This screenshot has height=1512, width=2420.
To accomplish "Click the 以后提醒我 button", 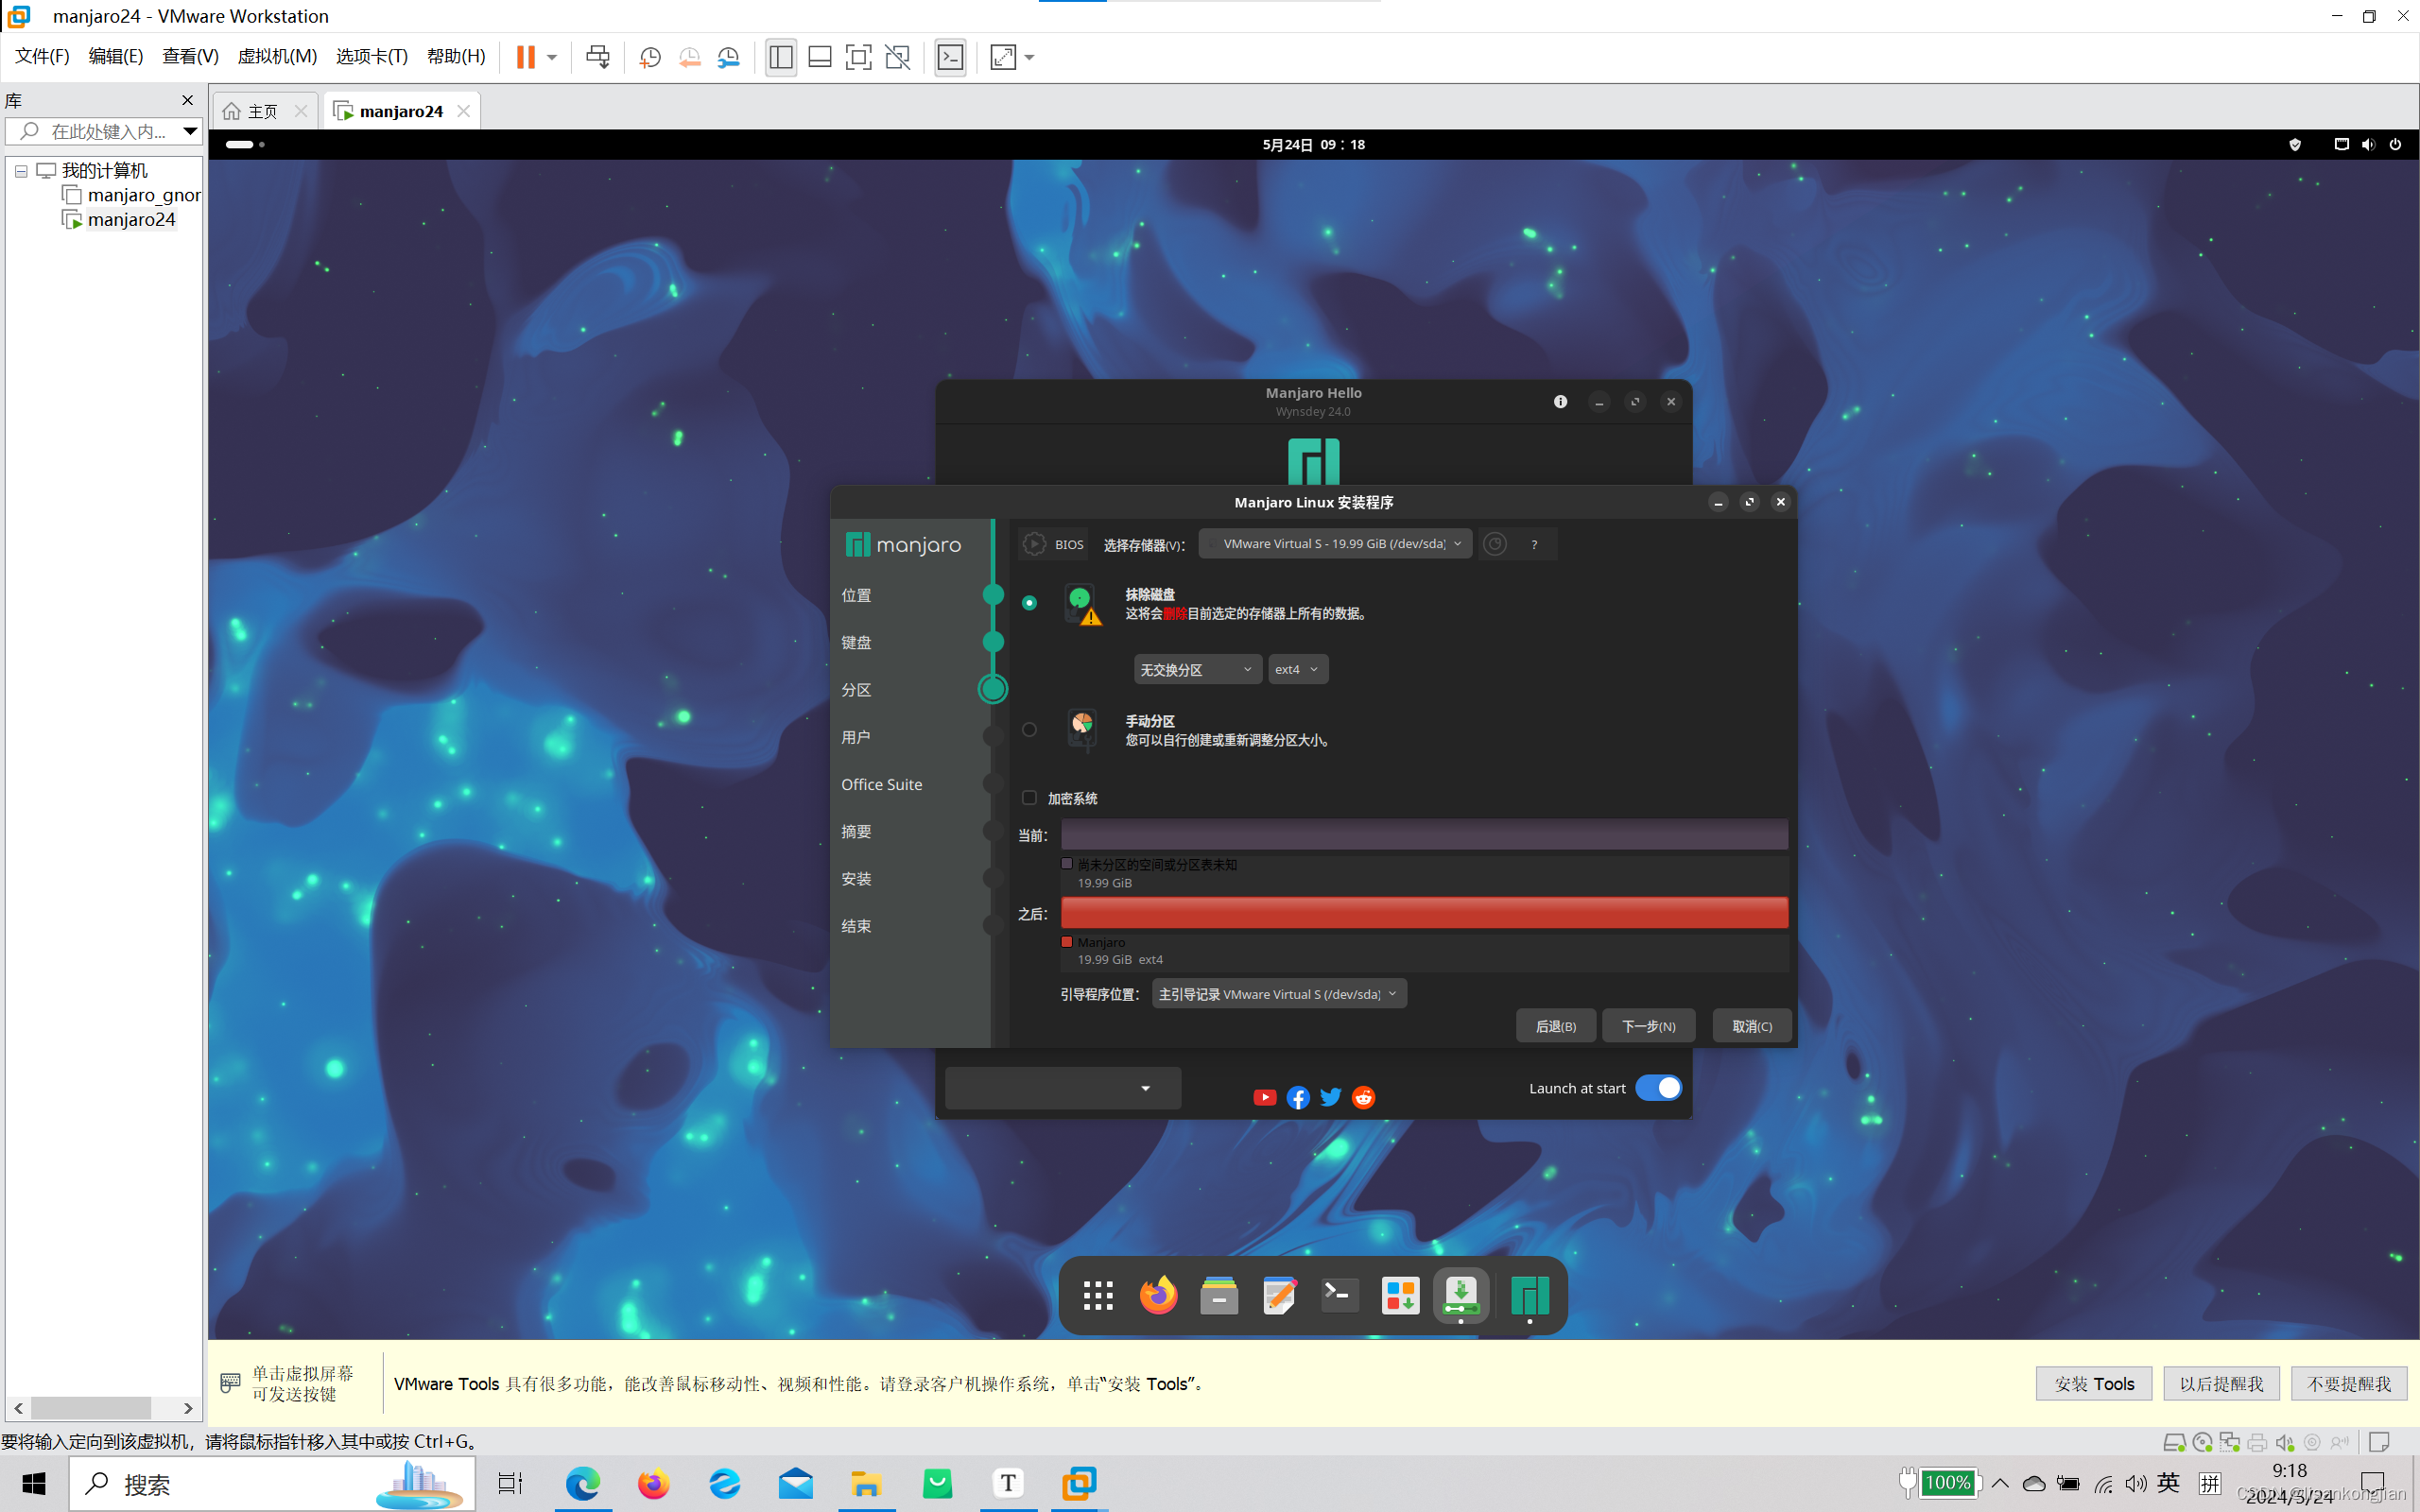I will [x=2221, y=1384].
